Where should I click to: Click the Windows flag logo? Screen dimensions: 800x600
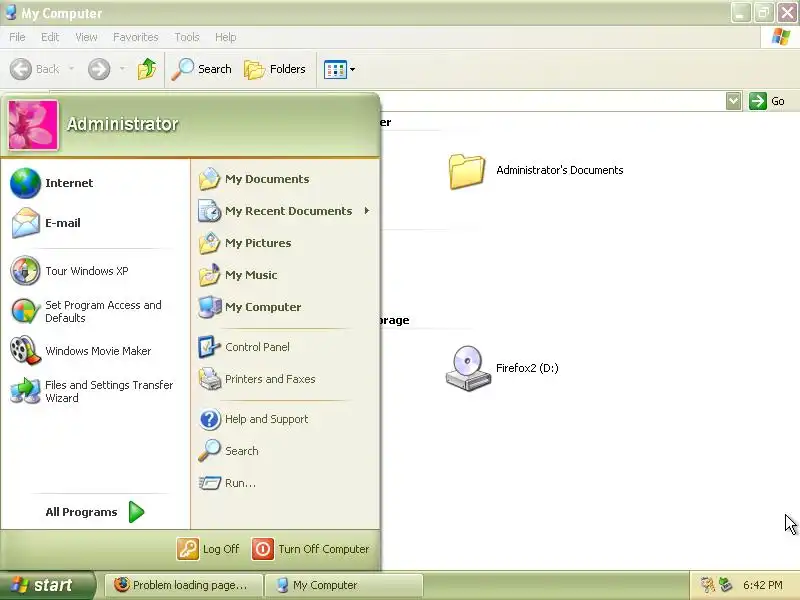click(781, 37)
